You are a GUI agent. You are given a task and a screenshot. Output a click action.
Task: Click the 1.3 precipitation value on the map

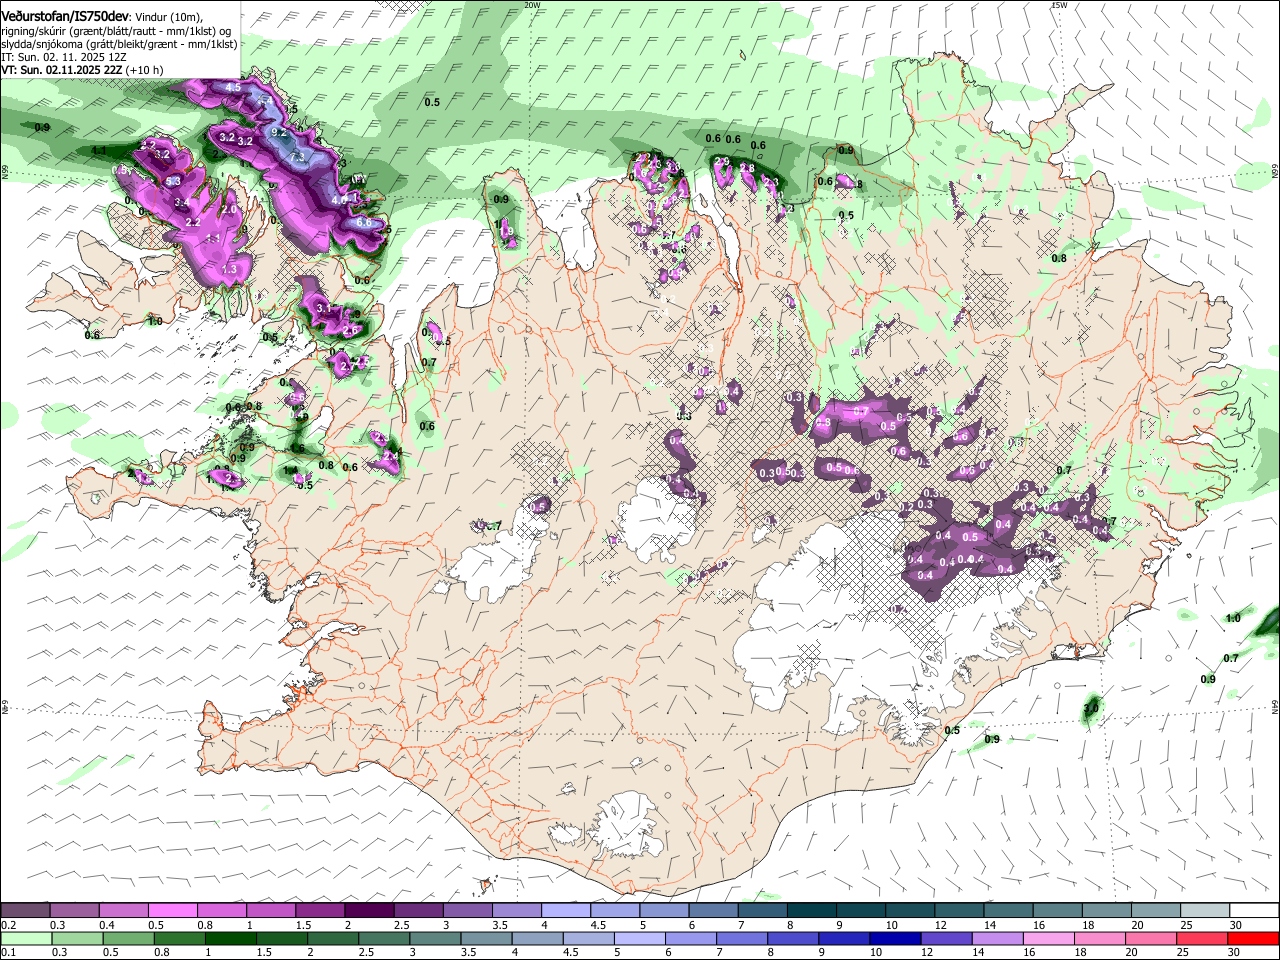point(229,270)
